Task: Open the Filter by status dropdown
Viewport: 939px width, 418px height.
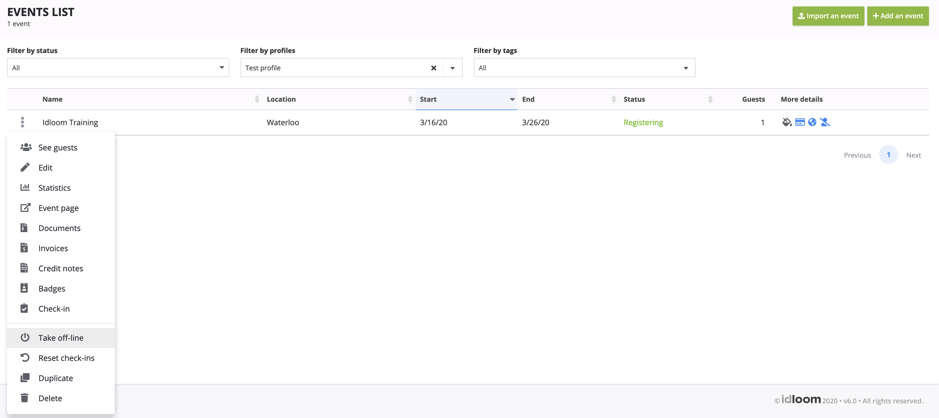Action: 117,68
